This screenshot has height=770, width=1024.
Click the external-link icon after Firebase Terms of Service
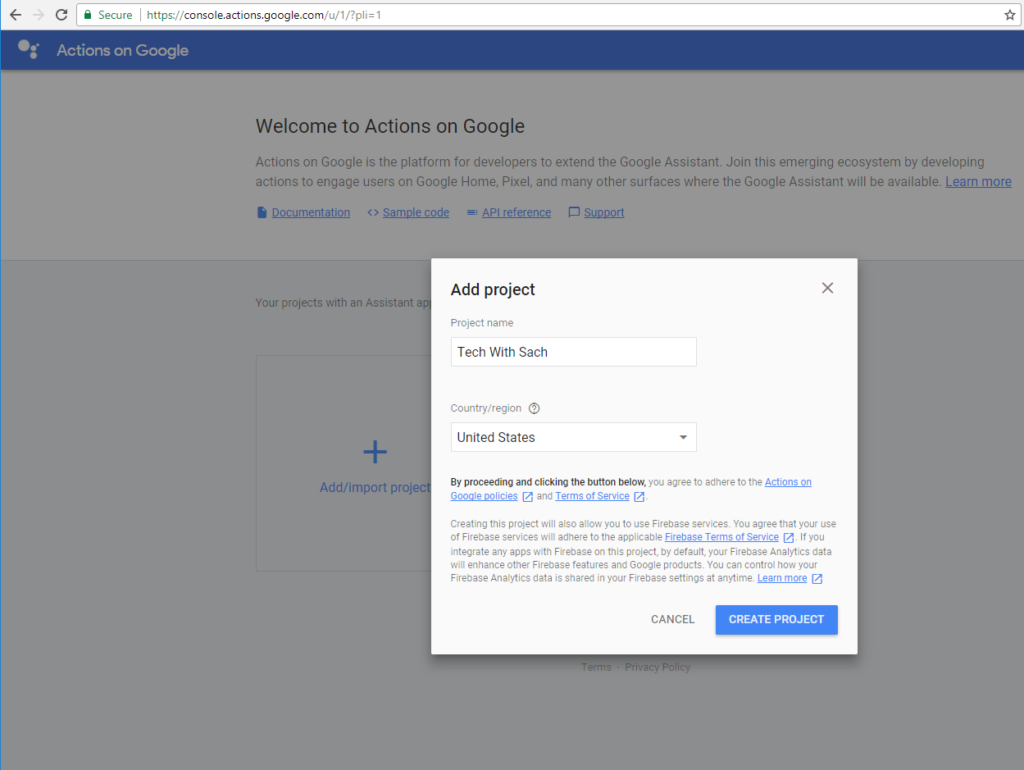pyautogui.click(x=789, y=537)
